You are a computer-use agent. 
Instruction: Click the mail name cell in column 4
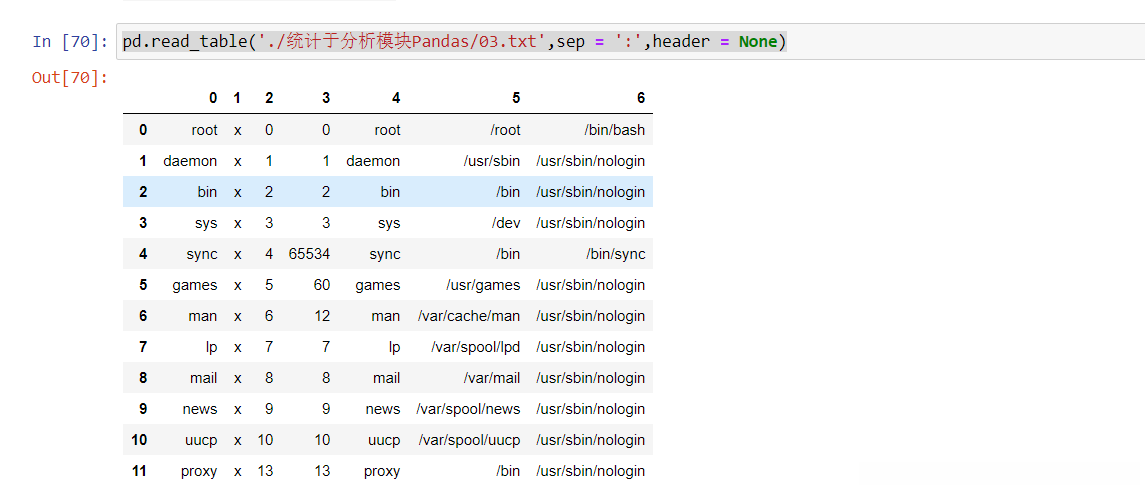[384, 378]
